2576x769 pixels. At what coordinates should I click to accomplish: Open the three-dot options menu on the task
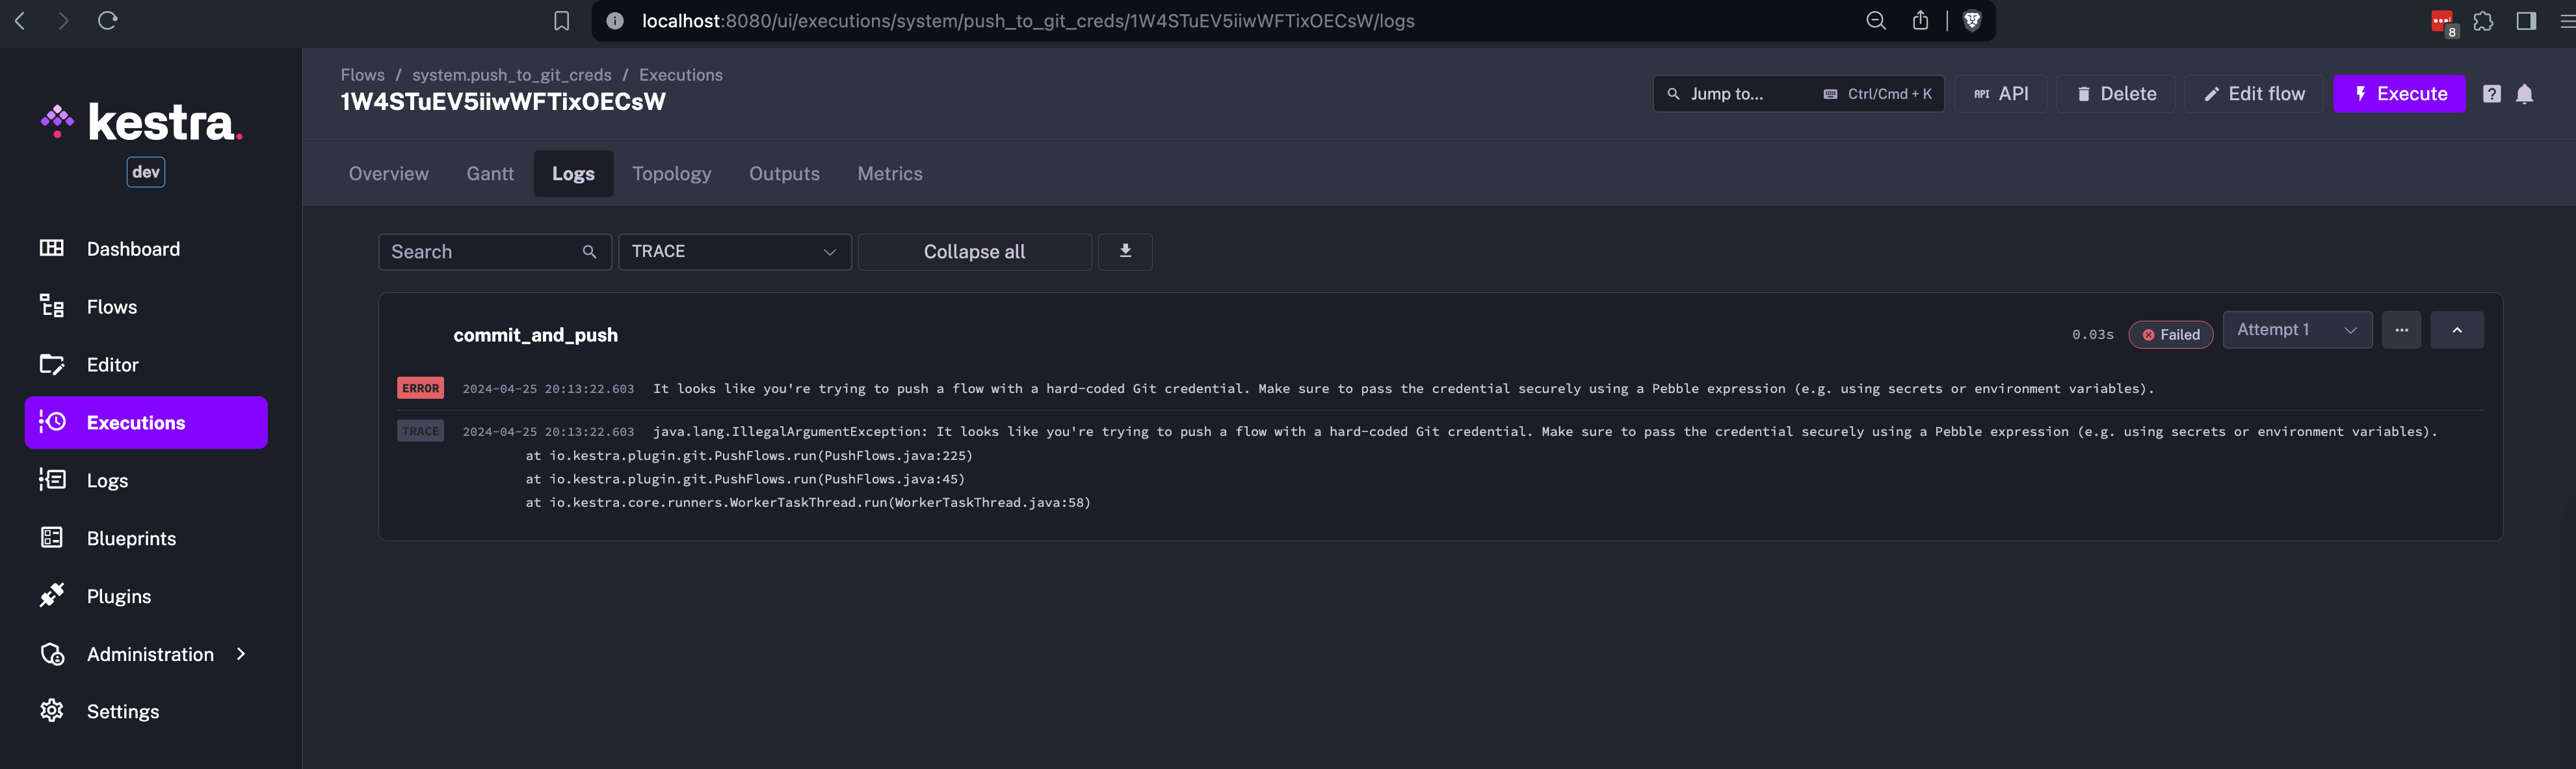click(x=2401, y=329)
